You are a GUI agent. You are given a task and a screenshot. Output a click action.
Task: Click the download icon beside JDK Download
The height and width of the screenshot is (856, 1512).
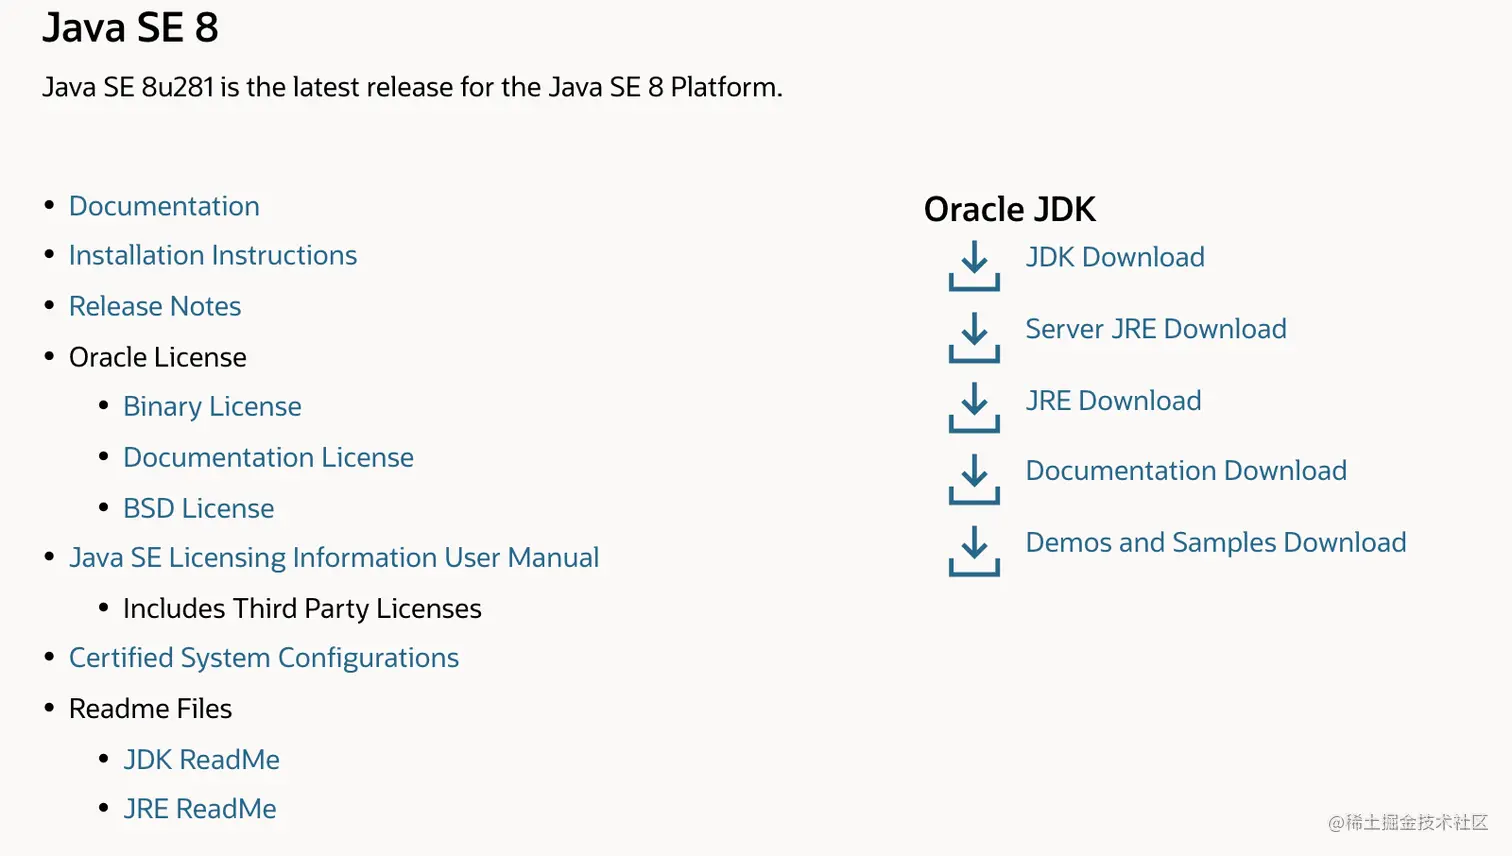pos(974,265)
